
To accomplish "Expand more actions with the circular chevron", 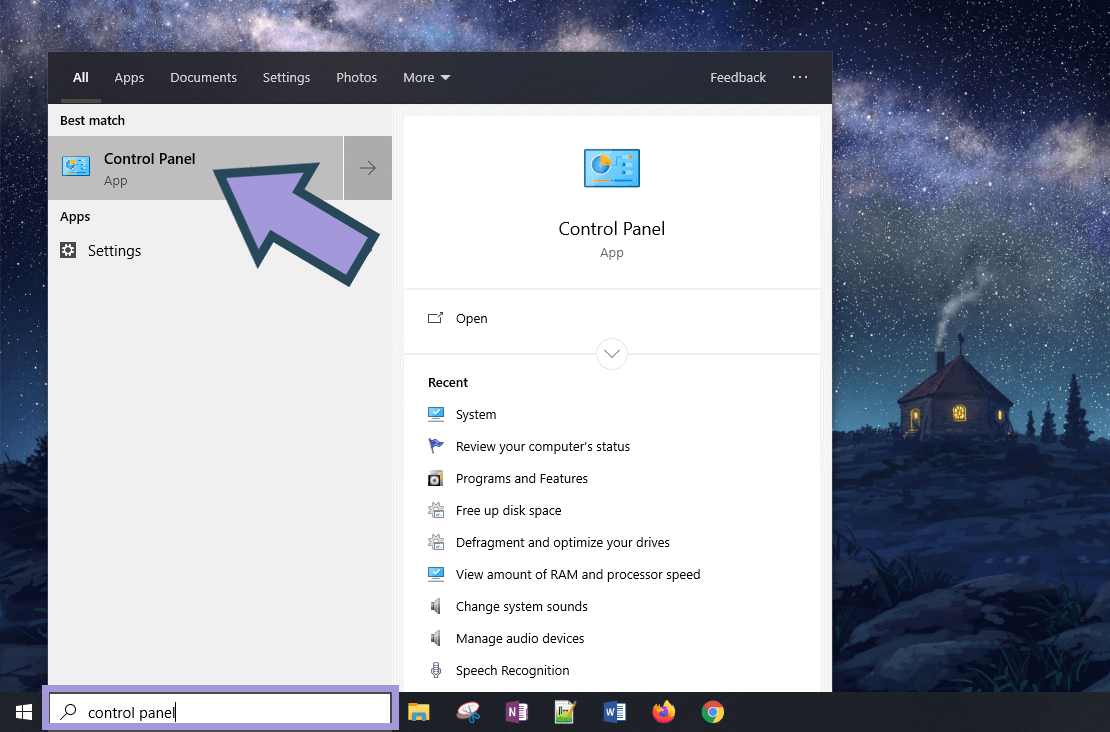I will 612,353.
